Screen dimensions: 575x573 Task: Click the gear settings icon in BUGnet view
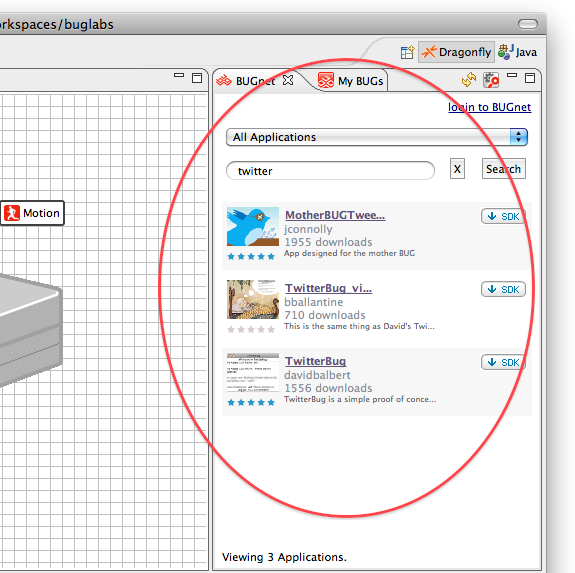[491, 80]
